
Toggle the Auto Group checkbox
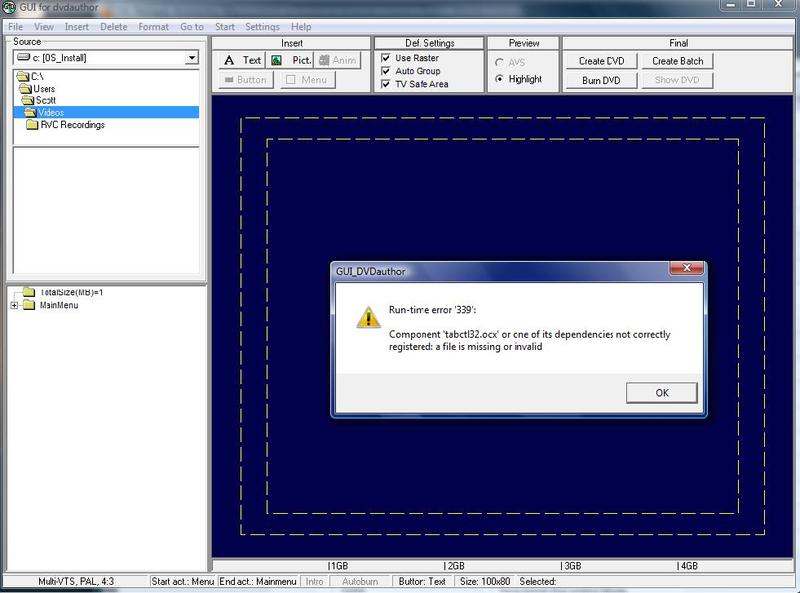click(x=386, y=71)
